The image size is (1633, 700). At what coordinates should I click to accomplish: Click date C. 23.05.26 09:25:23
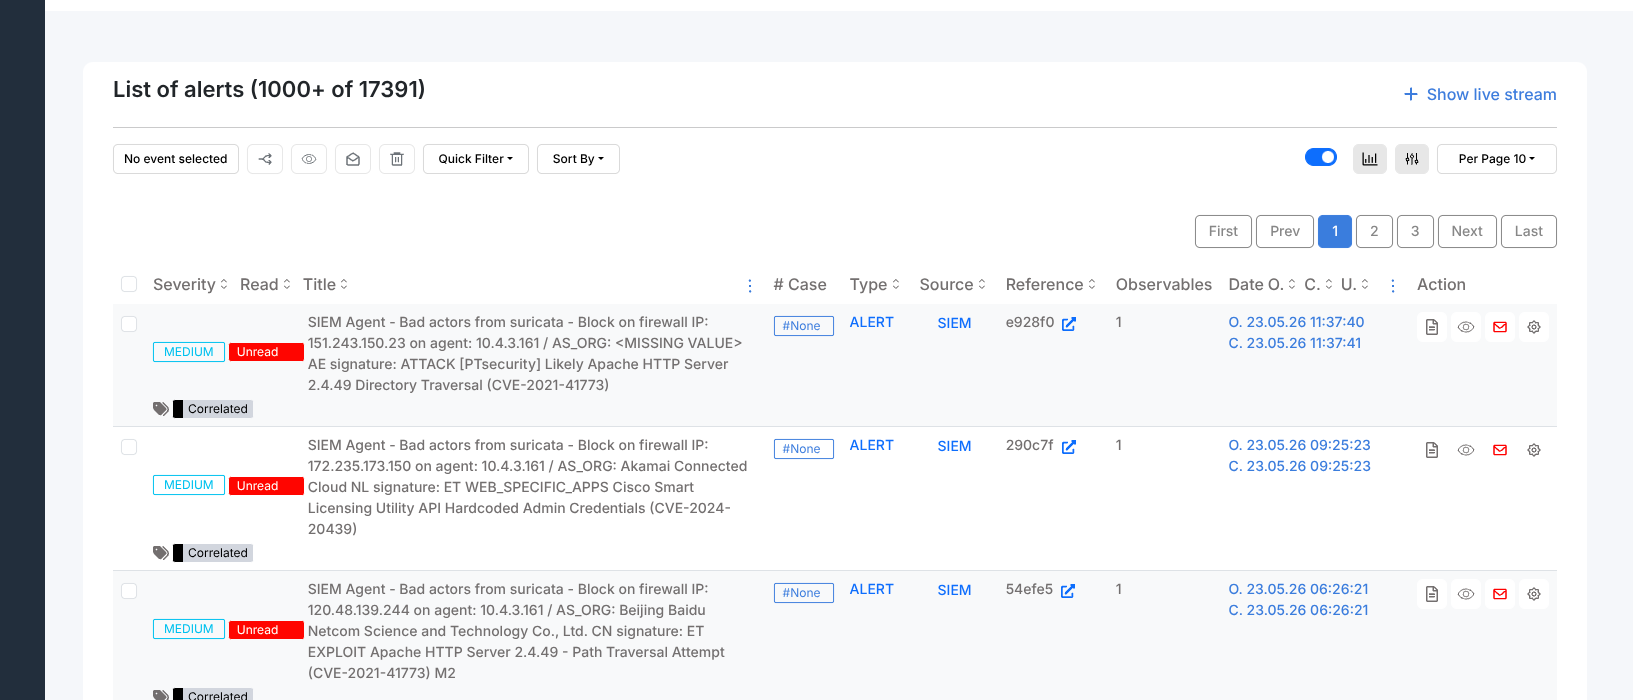(x=1300, y=466)
